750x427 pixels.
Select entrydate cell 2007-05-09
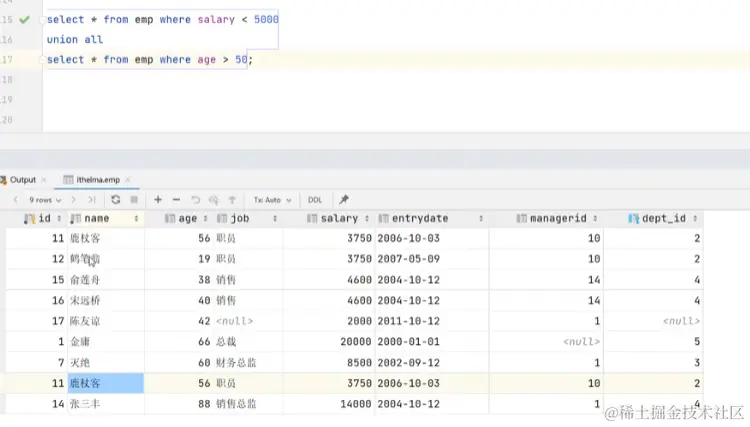[x=432, y=259]
